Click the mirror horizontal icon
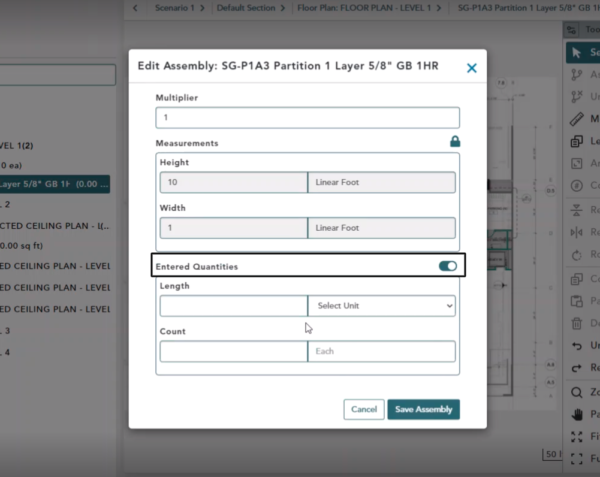 click(576, 232)
